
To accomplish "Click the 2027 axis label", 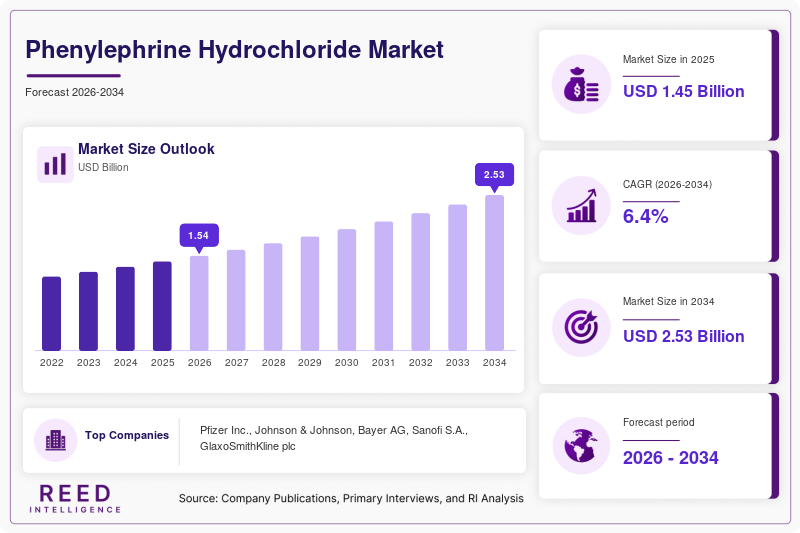I will point(236,363).
